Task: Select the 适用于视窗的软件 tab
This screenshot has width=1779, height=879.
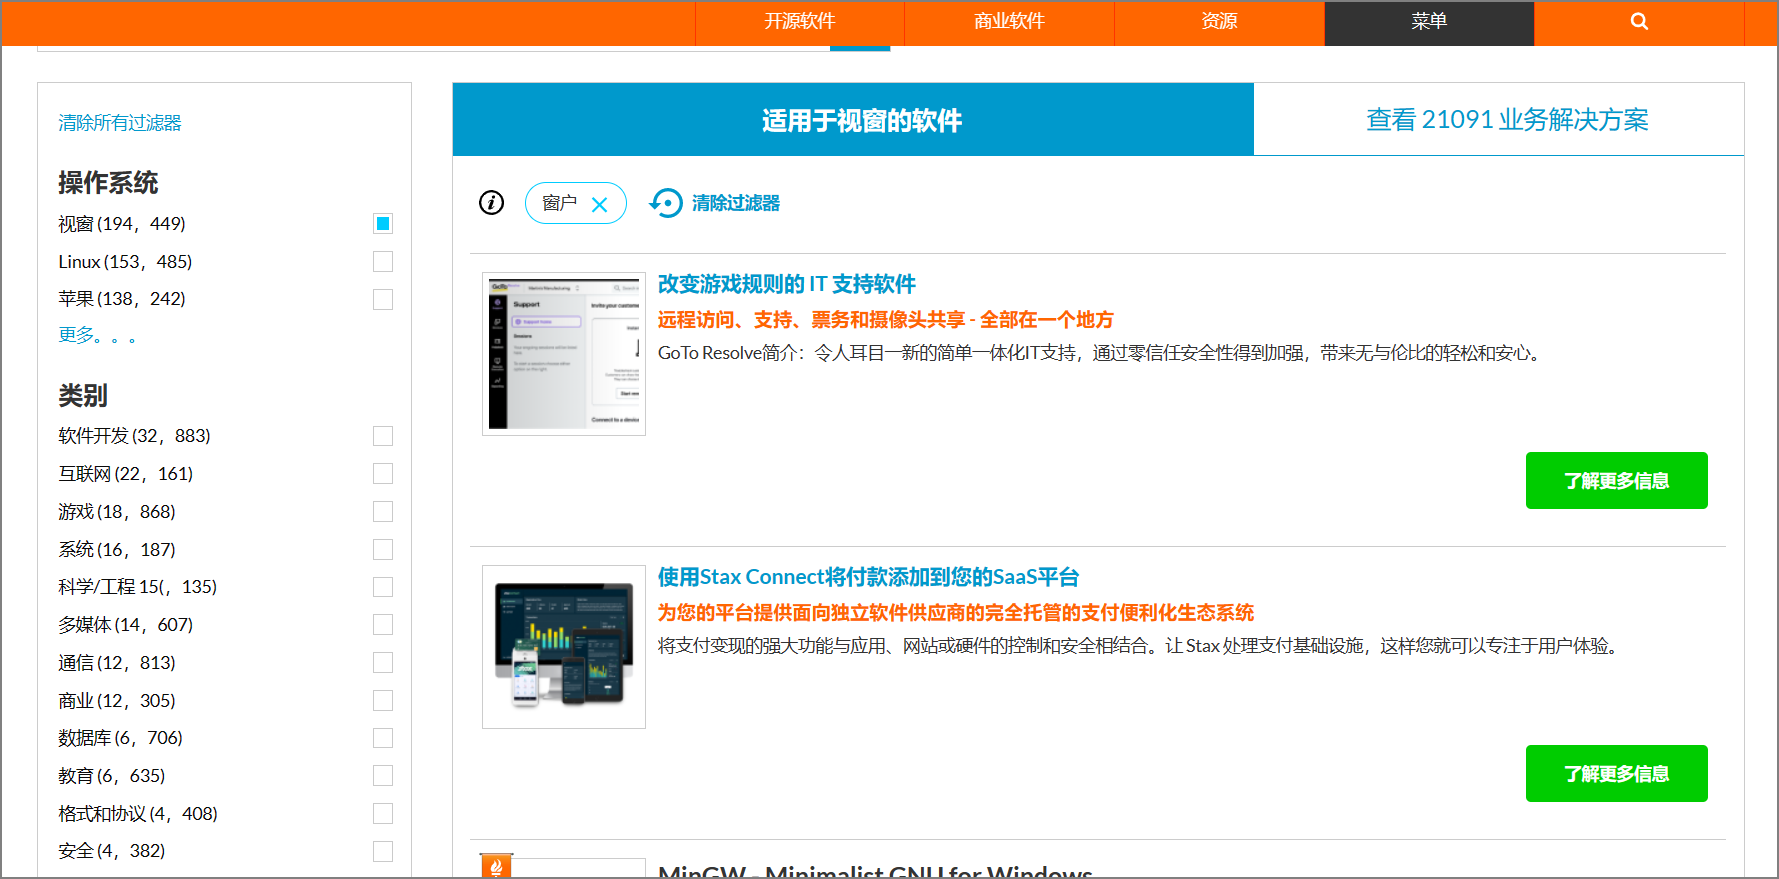Action: (x=853, y=119)
